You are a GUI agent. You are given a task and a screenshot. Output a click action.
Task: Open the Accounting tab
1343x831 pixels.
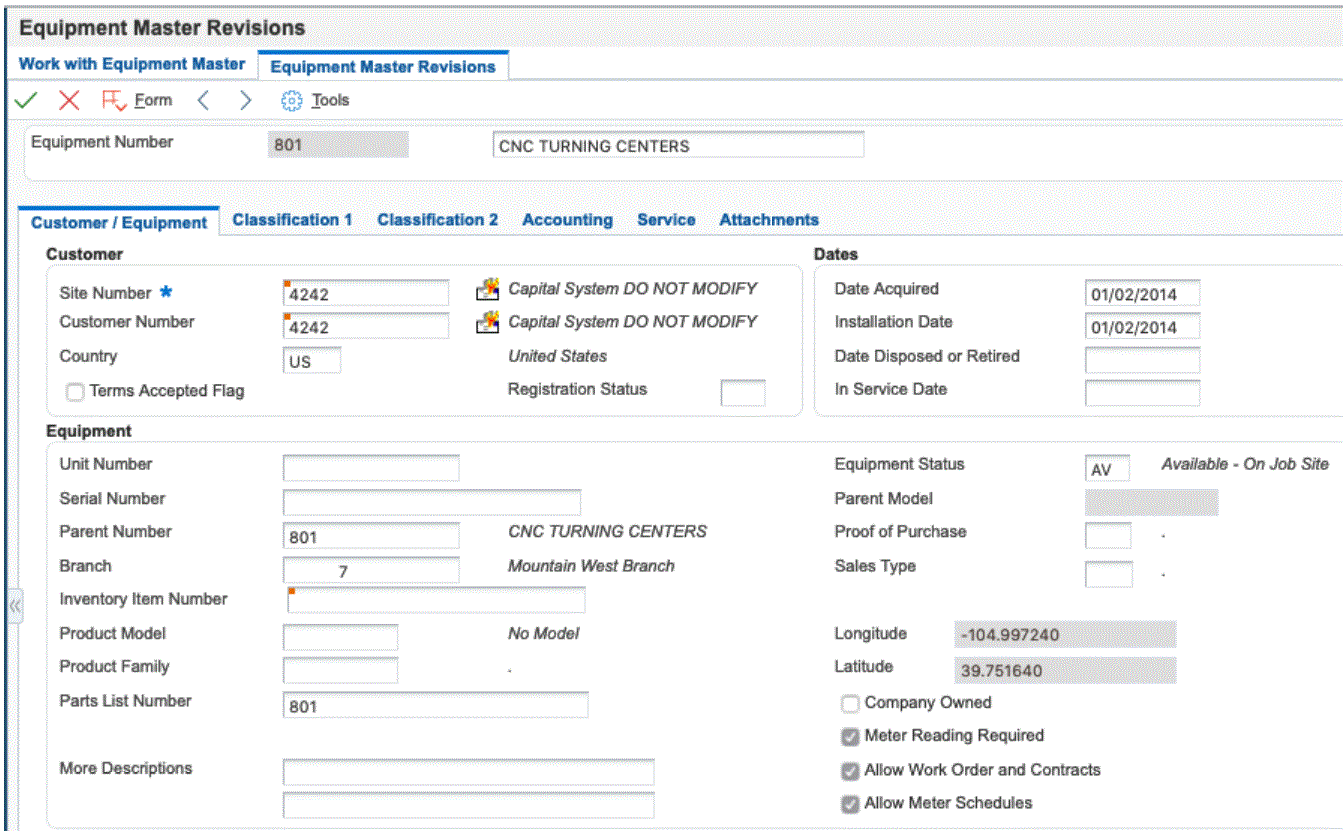(567, 220)
